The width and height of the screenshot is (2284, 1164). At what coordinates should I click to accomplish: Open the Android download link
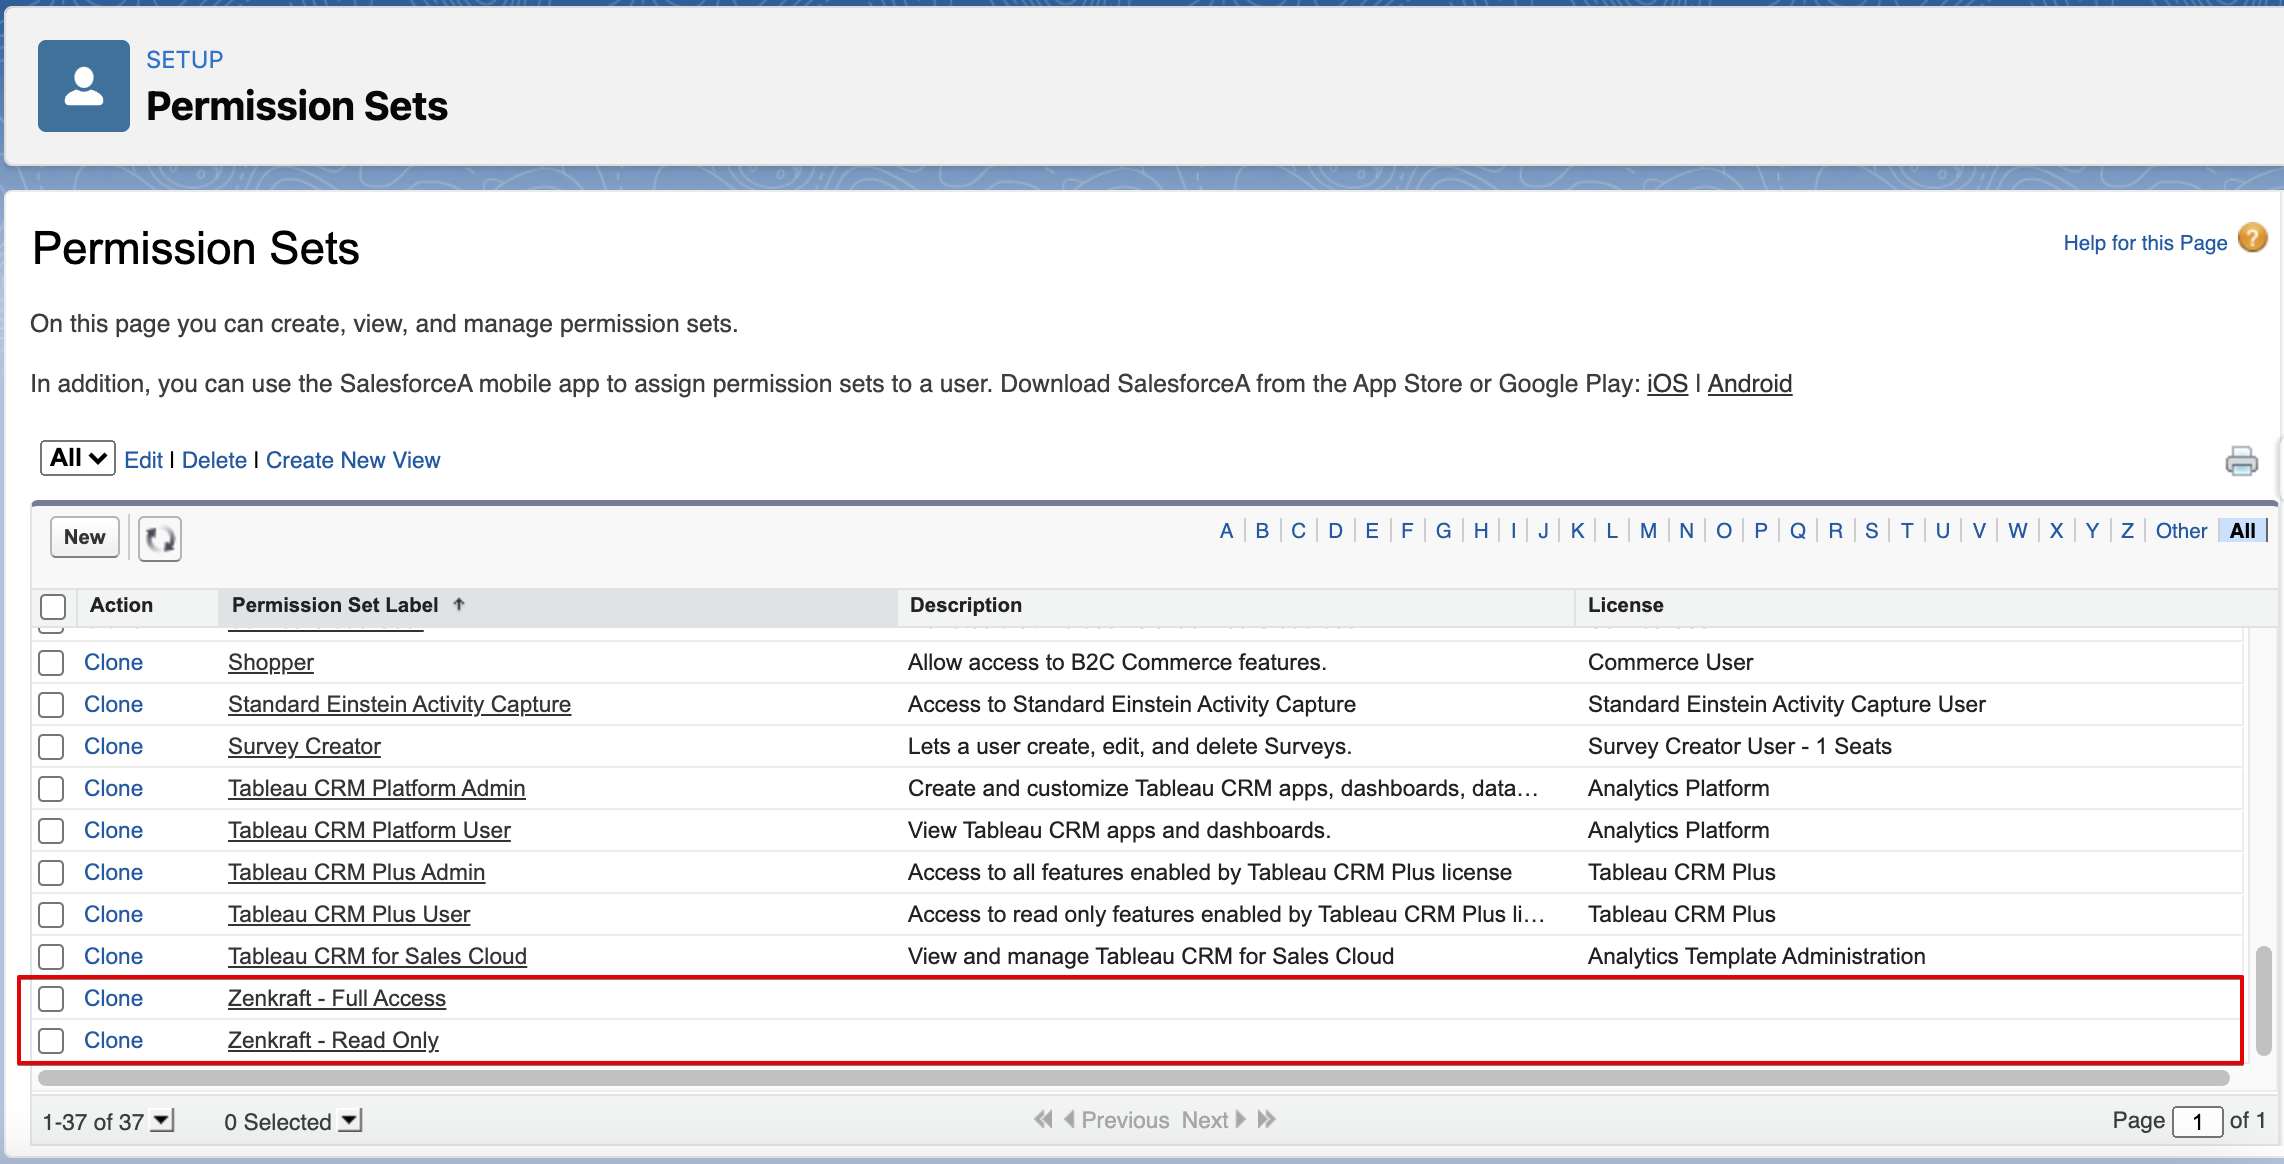[1749, 384]
